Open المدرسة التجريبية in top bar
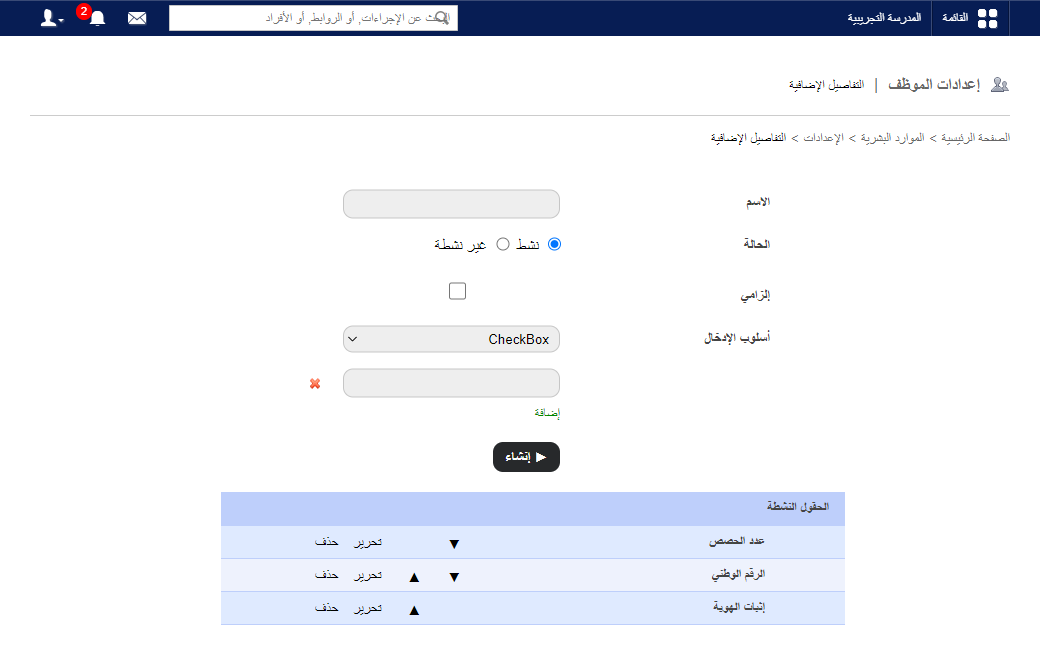Screen dimensions: 1040x664 [x=884, y=18]
